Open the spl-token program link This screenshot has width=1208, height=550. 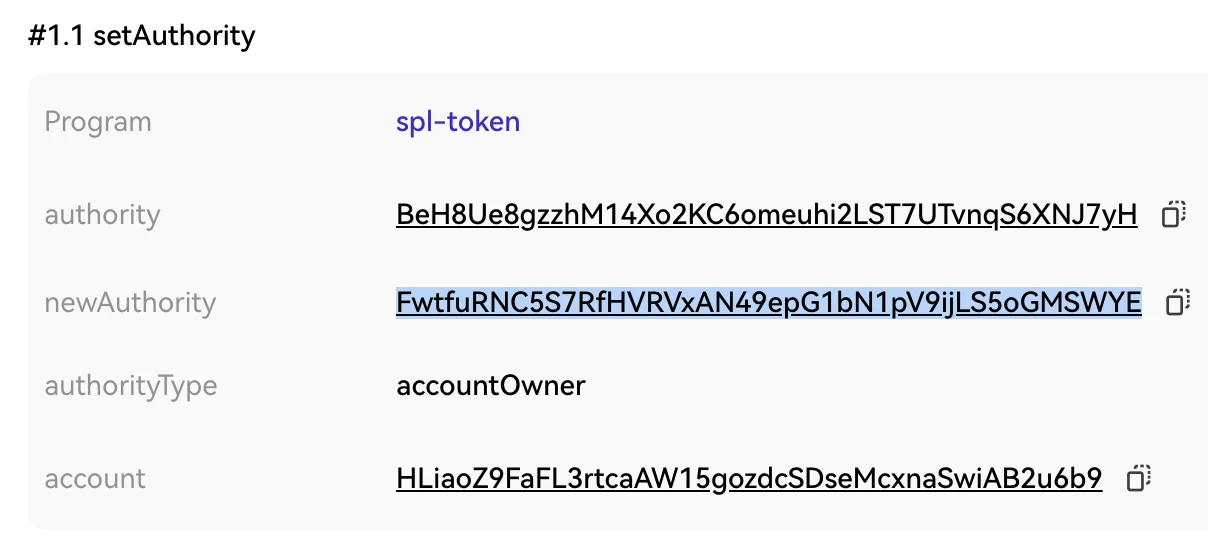click(x=458, y=122)
